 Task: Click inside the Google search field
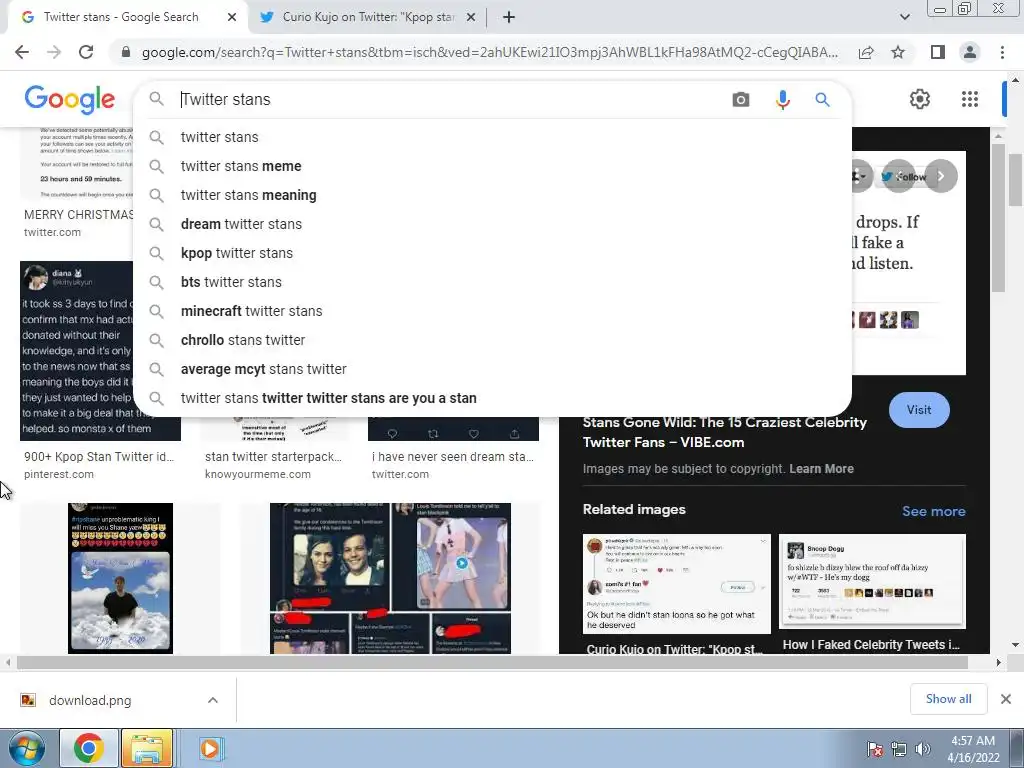coord(451,99)
